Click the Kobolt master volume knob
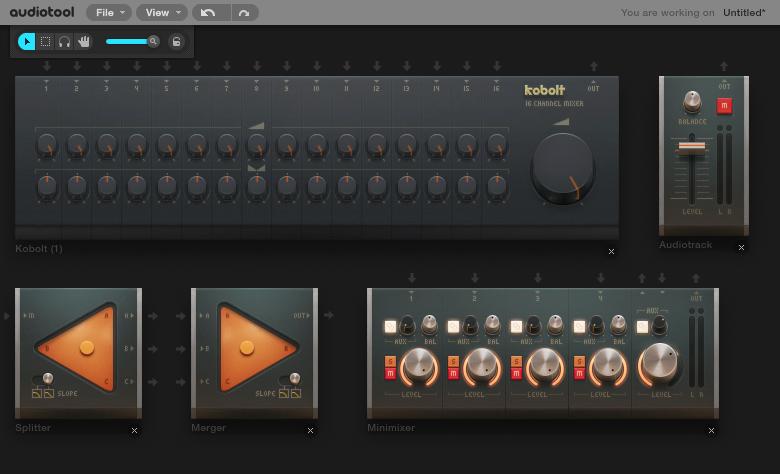The width and height of the screenshot is (780, 474). pos(563,168)
